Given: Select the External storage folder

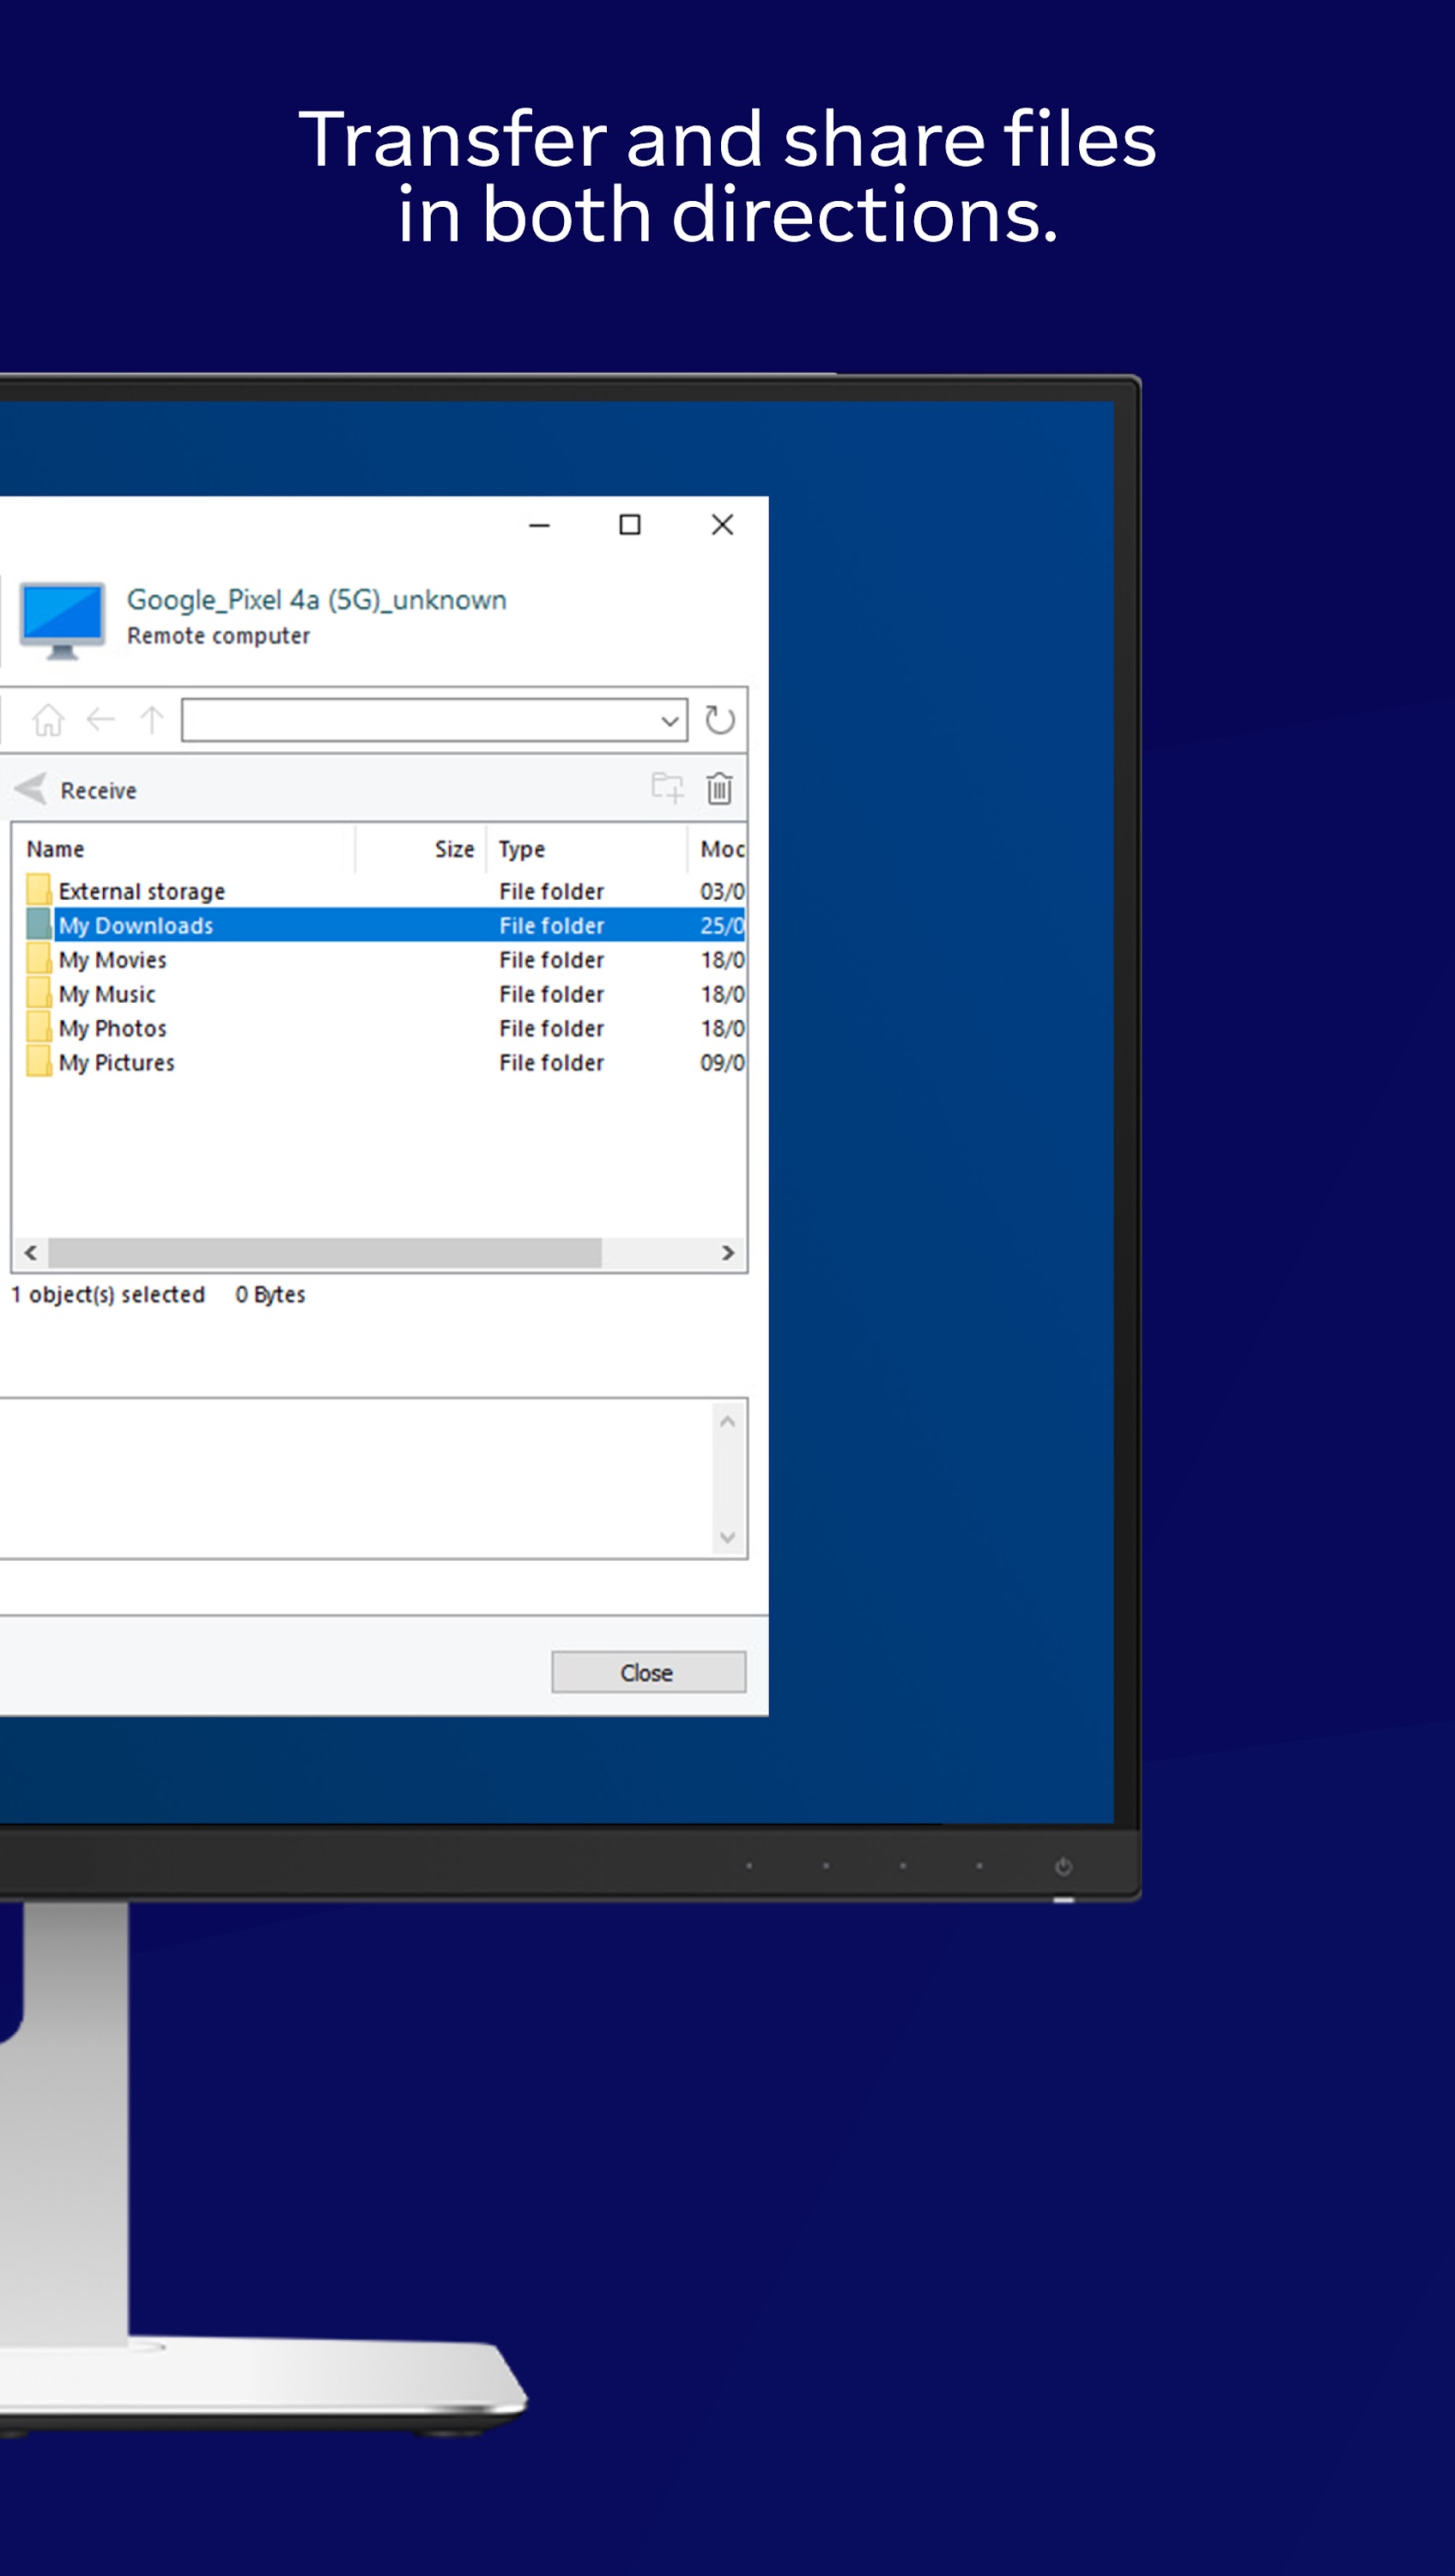Looking at the screenshot, I should point(142,891).
